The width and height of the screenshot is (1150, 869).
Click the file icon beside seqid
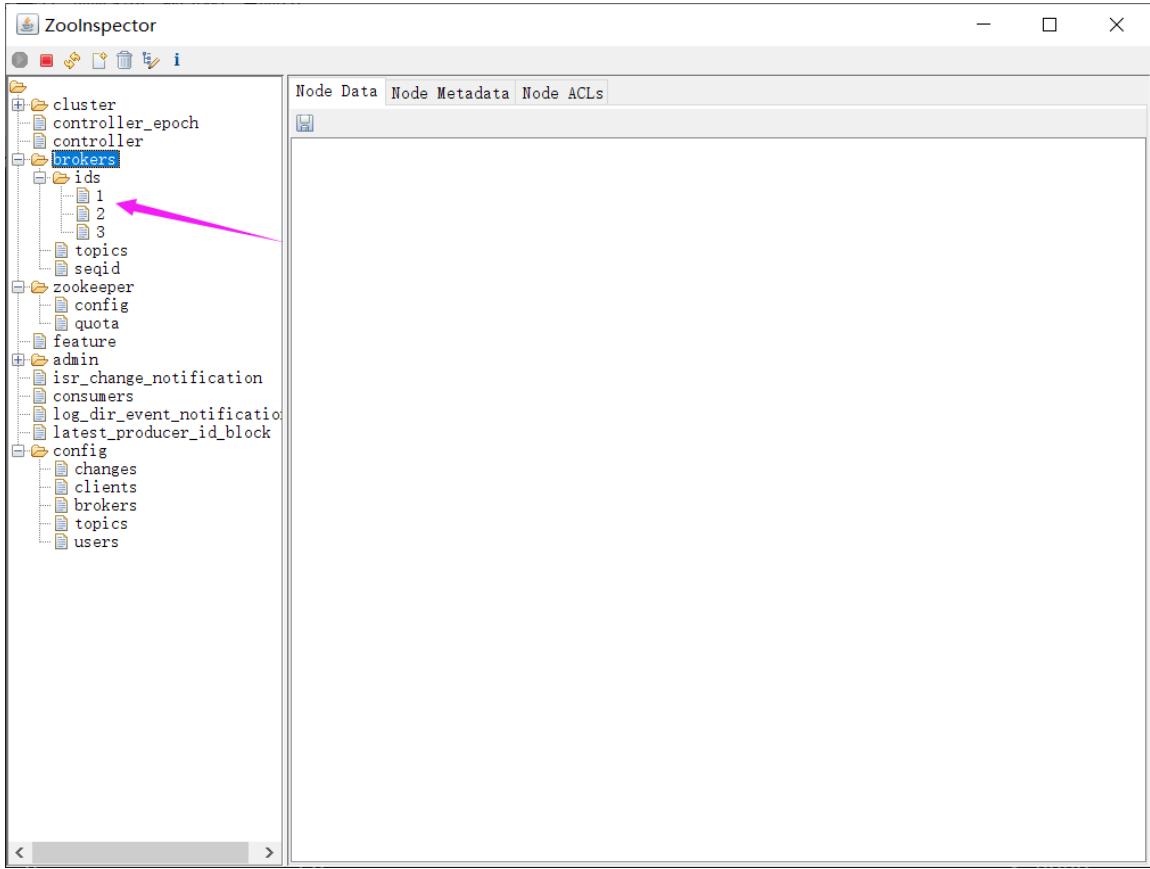[x=62, y=269]
